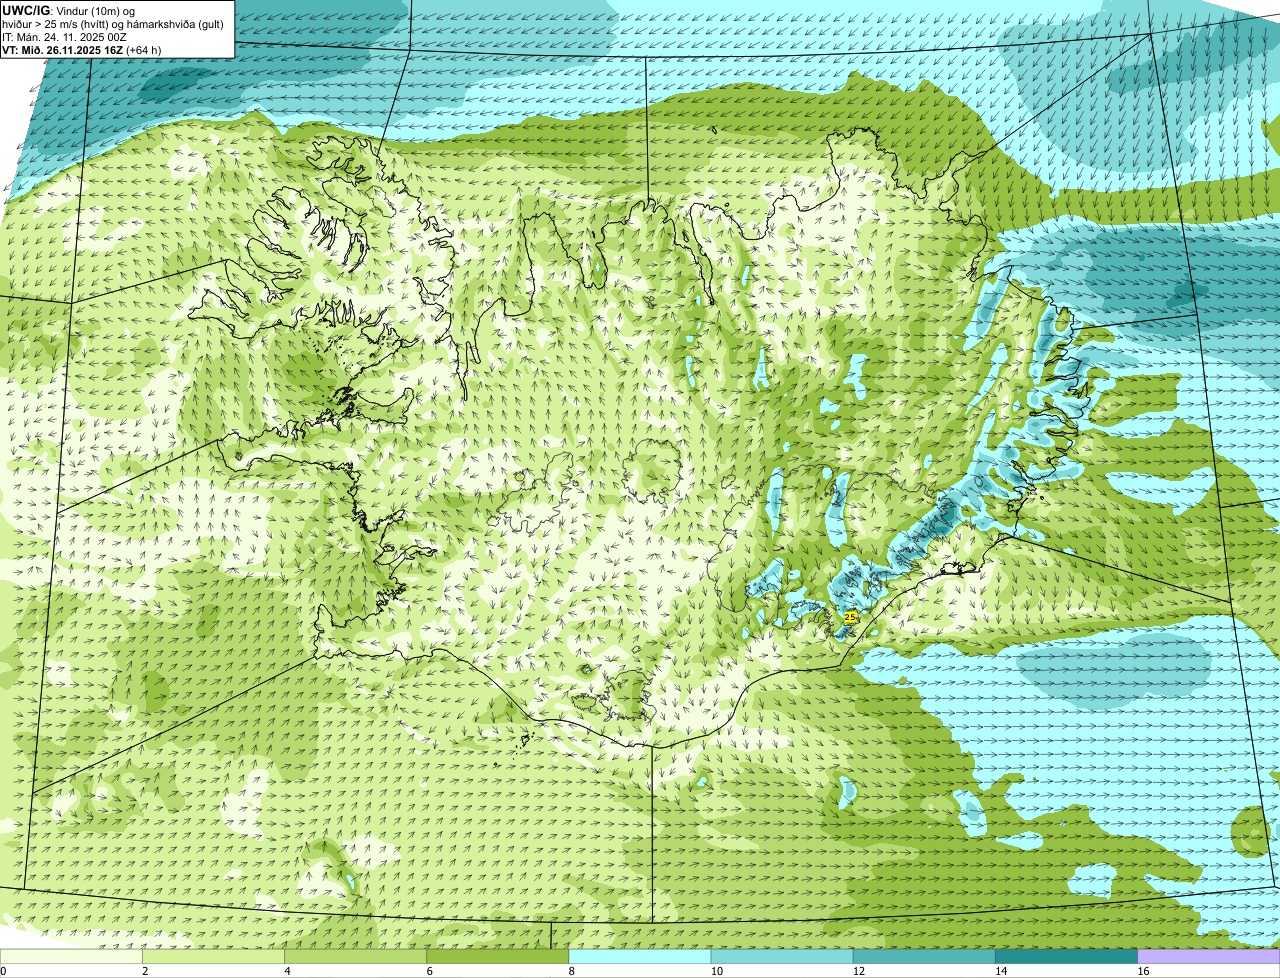
Task: Select the 4–6 m/s green legend swatch
Action: pos(356,957)
